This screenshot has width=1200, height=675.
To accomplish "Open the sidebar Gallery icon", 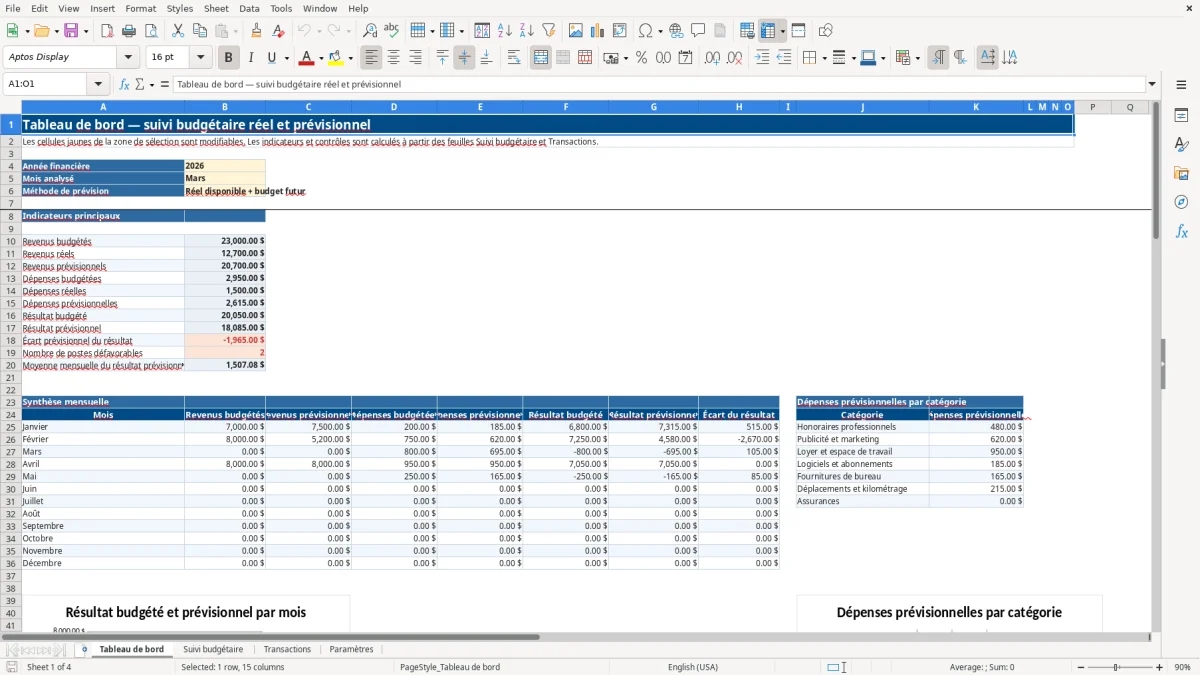I will 1181,173.
